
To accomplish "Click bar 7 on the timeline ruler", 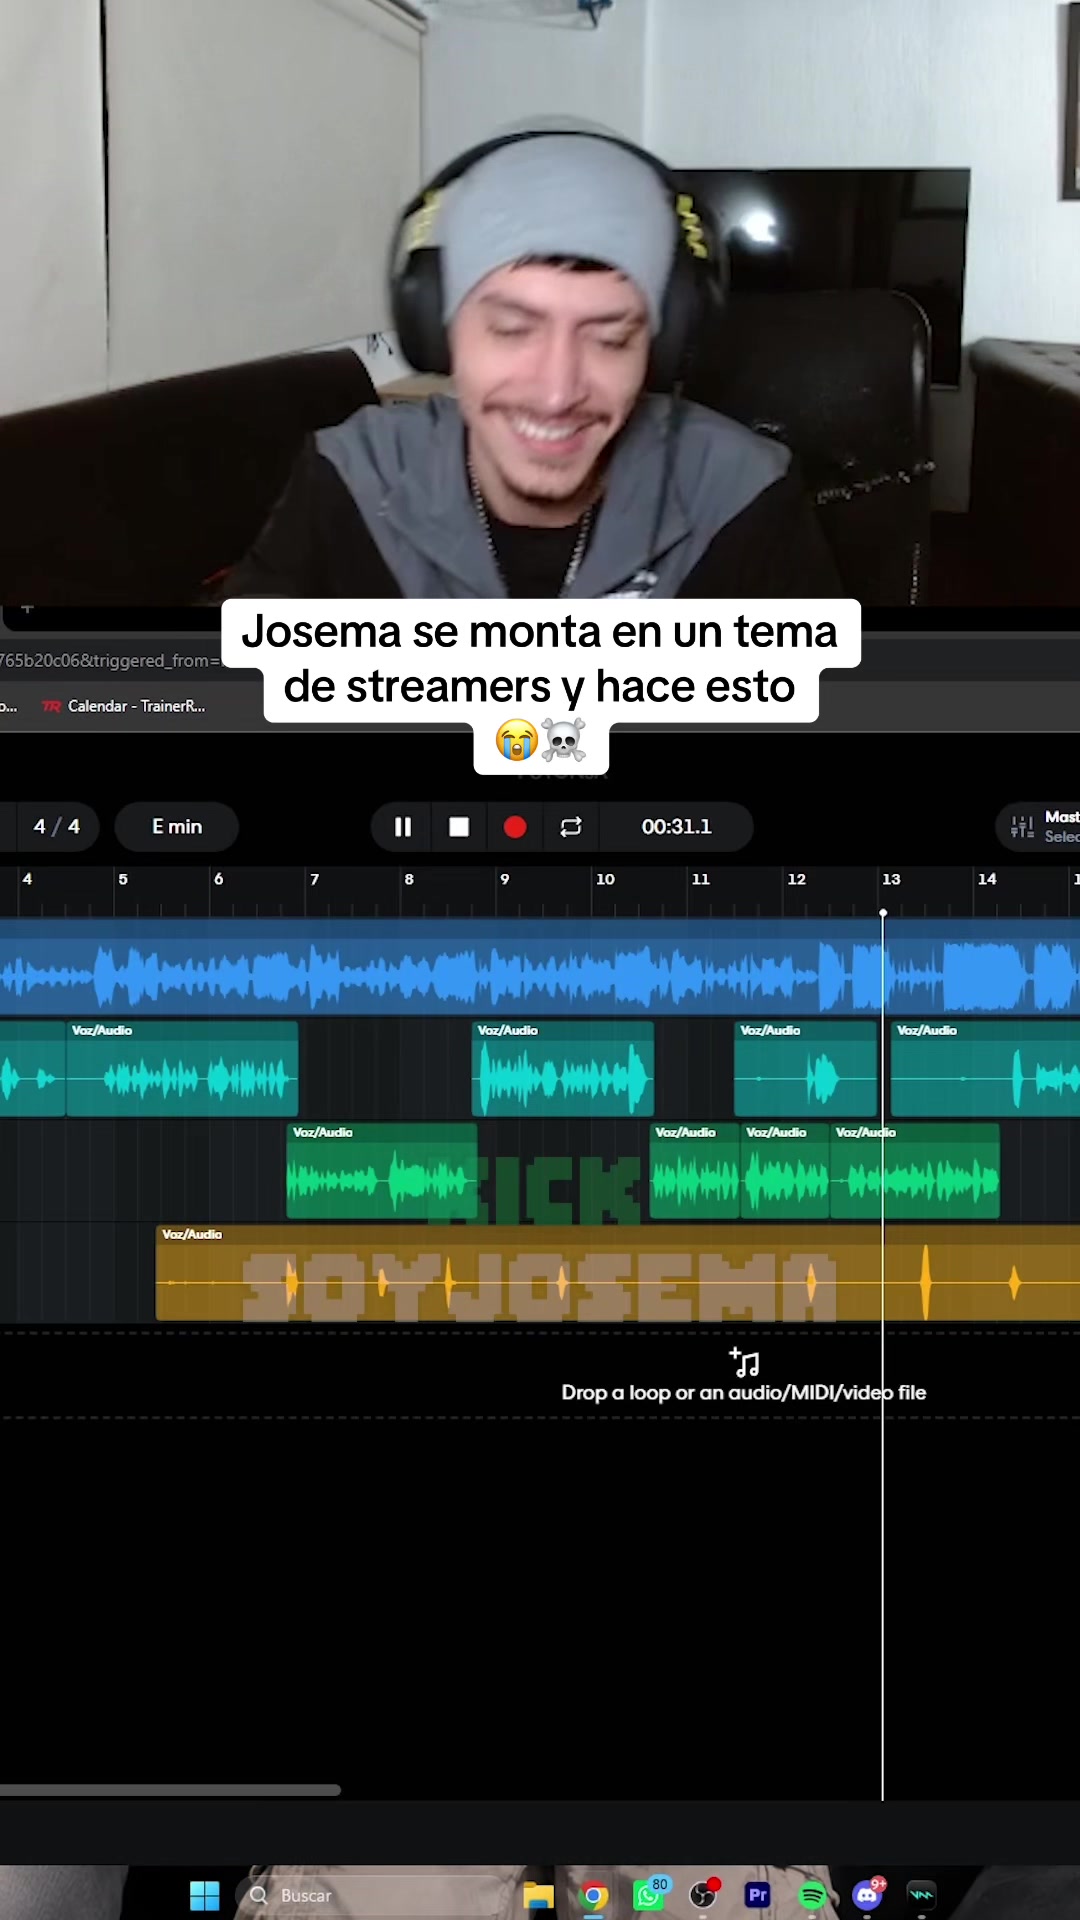I will [x=314, y=879].
